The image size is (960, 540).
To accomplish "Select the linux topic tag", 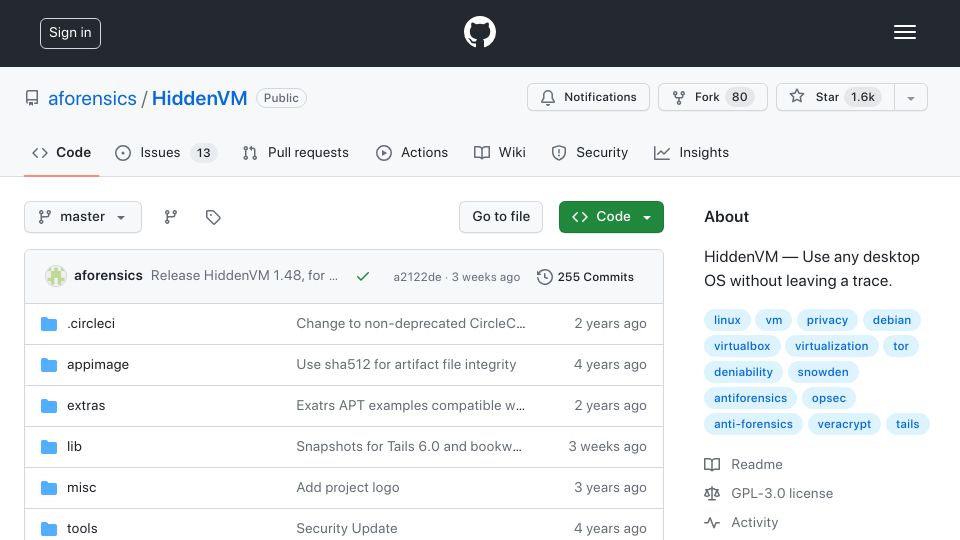I will (x=727, y=320).
